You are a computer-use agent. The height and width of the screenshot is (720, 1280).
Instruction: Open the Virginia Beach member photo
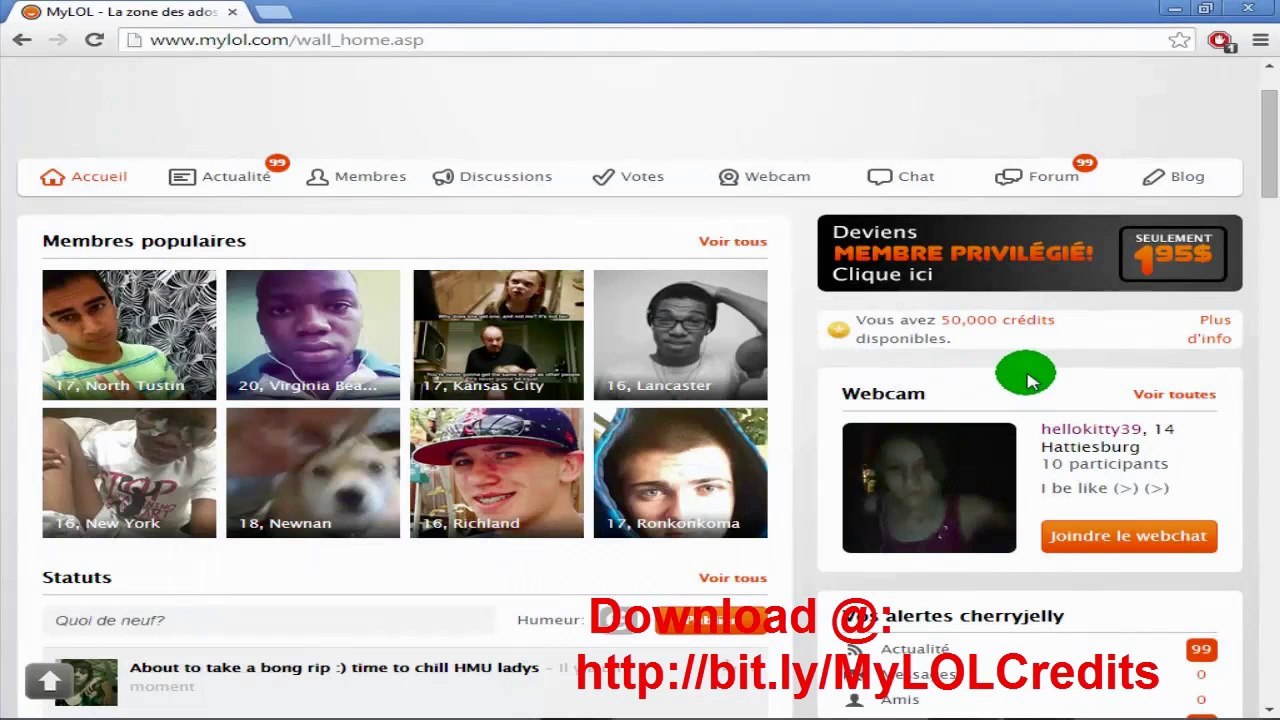tap(313, 335)
